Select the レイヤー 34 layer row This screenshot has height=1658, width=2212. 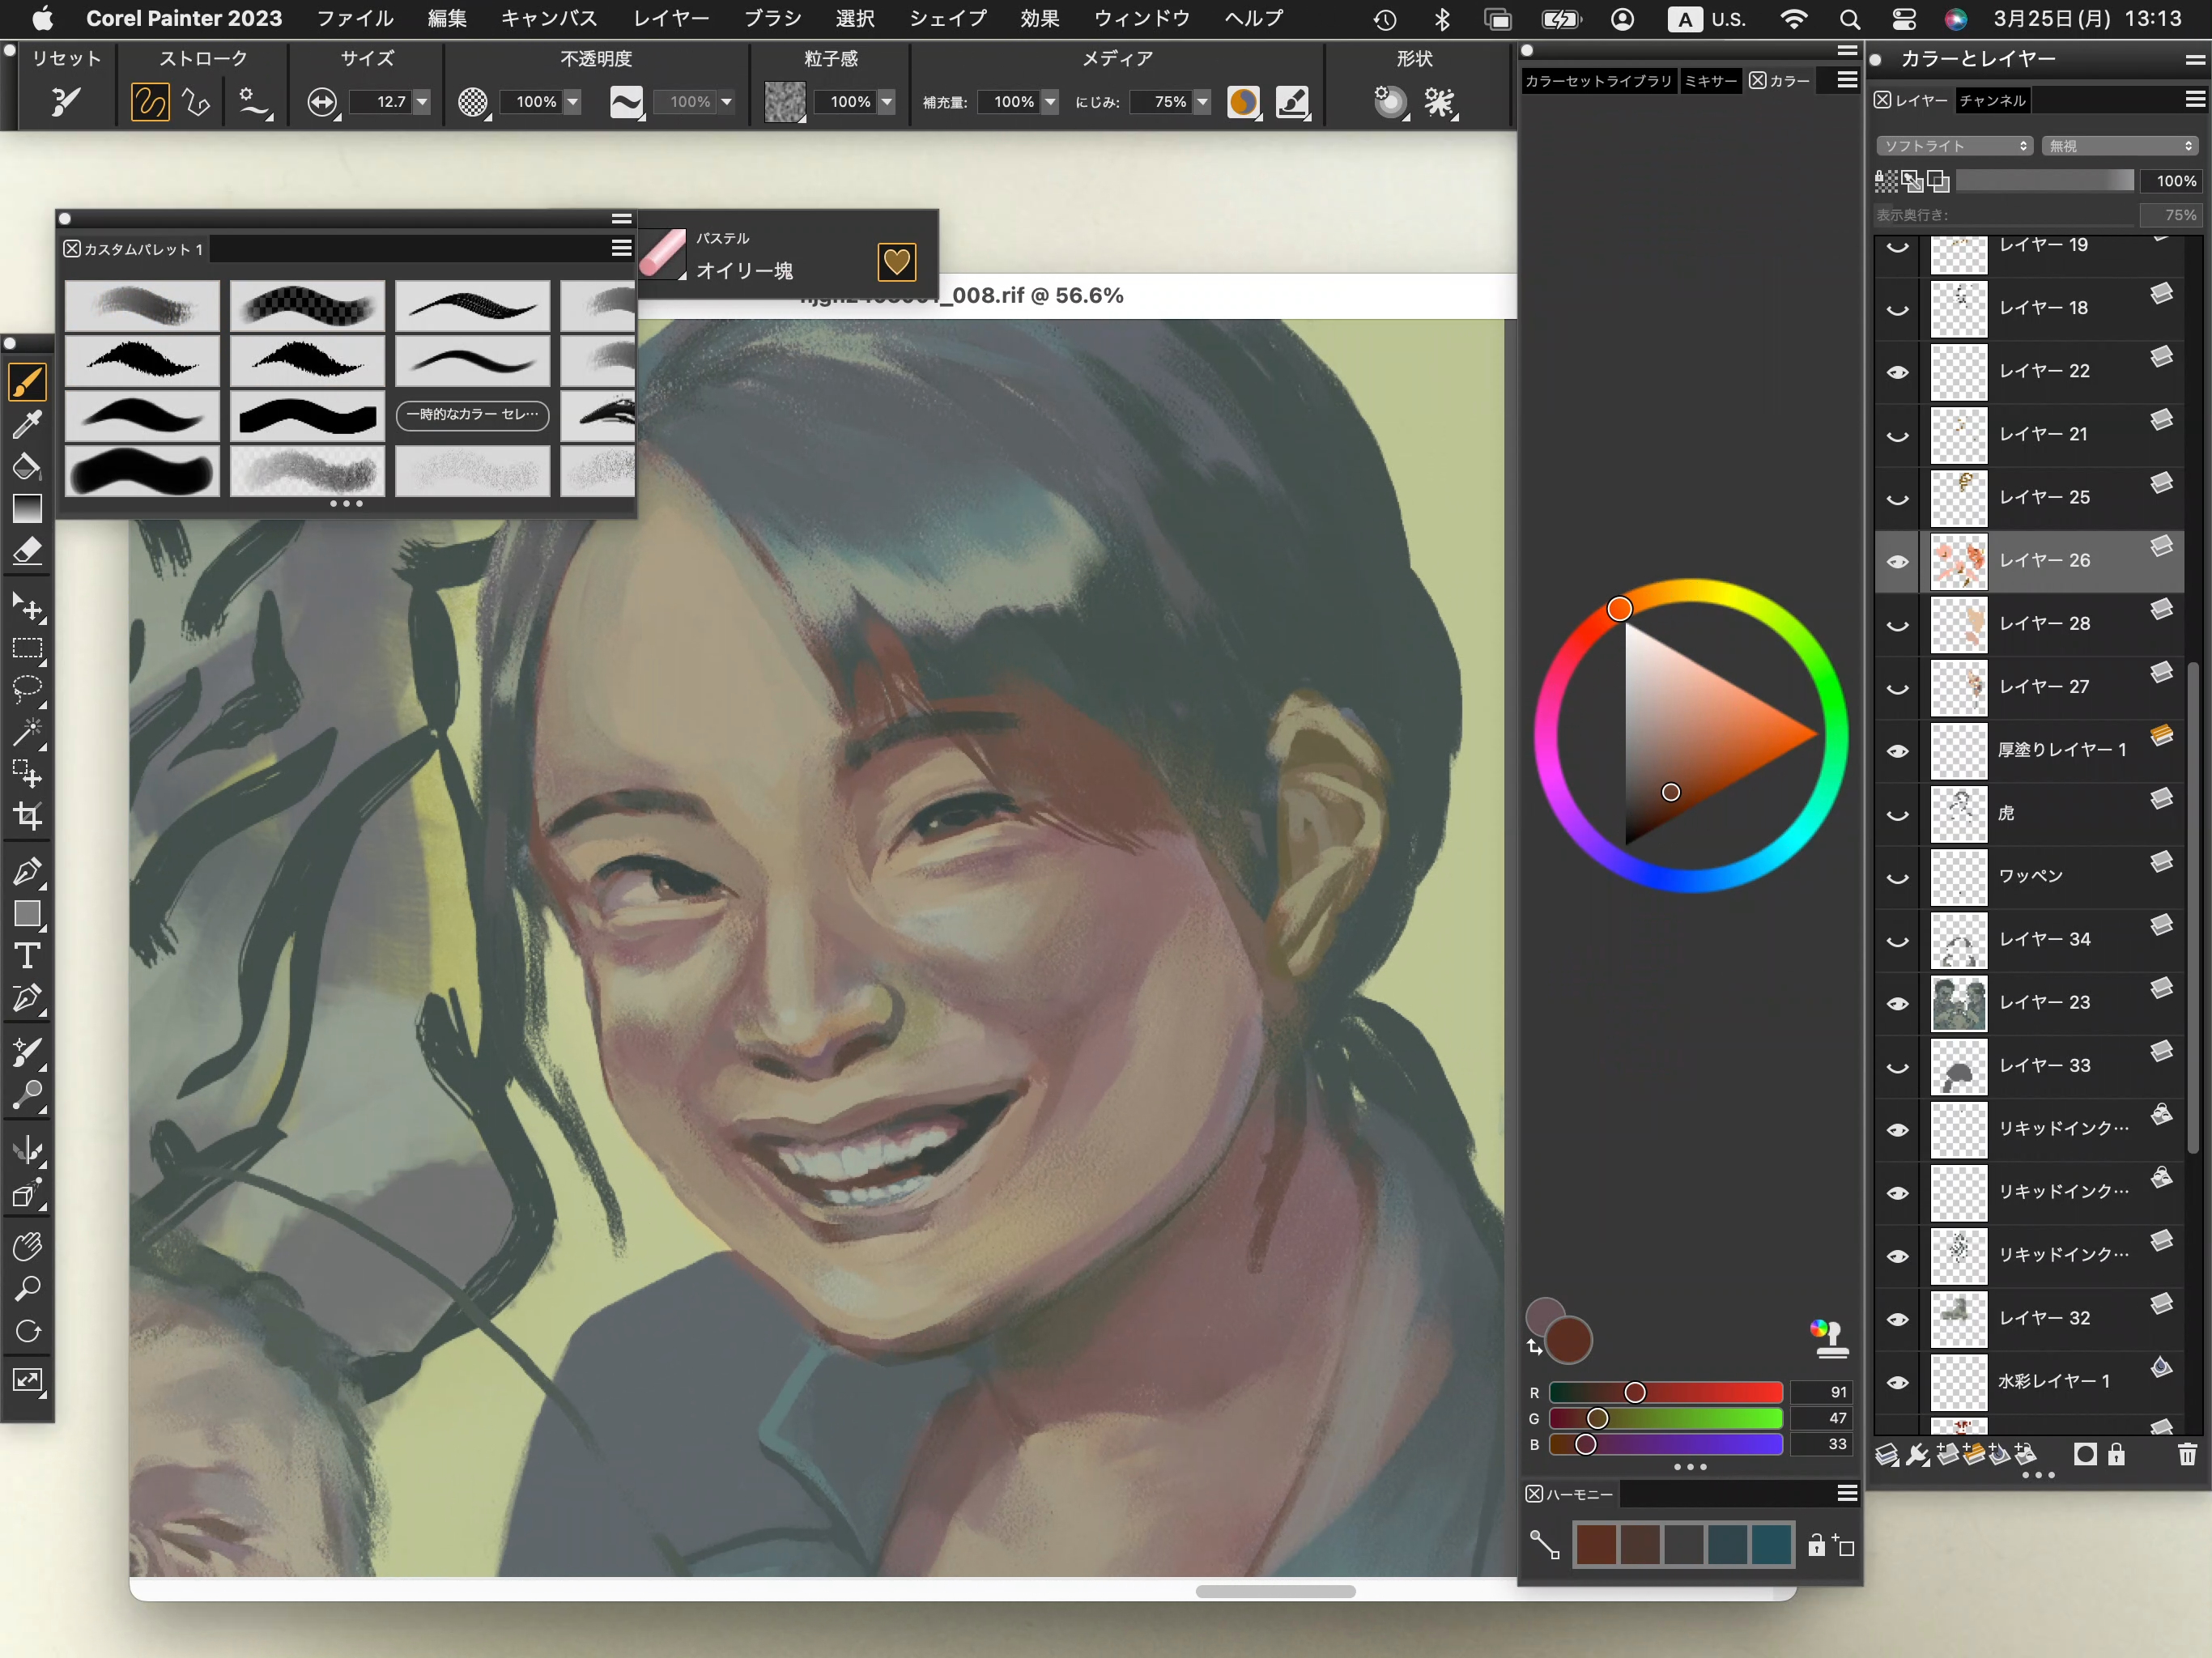(2028, 940)
